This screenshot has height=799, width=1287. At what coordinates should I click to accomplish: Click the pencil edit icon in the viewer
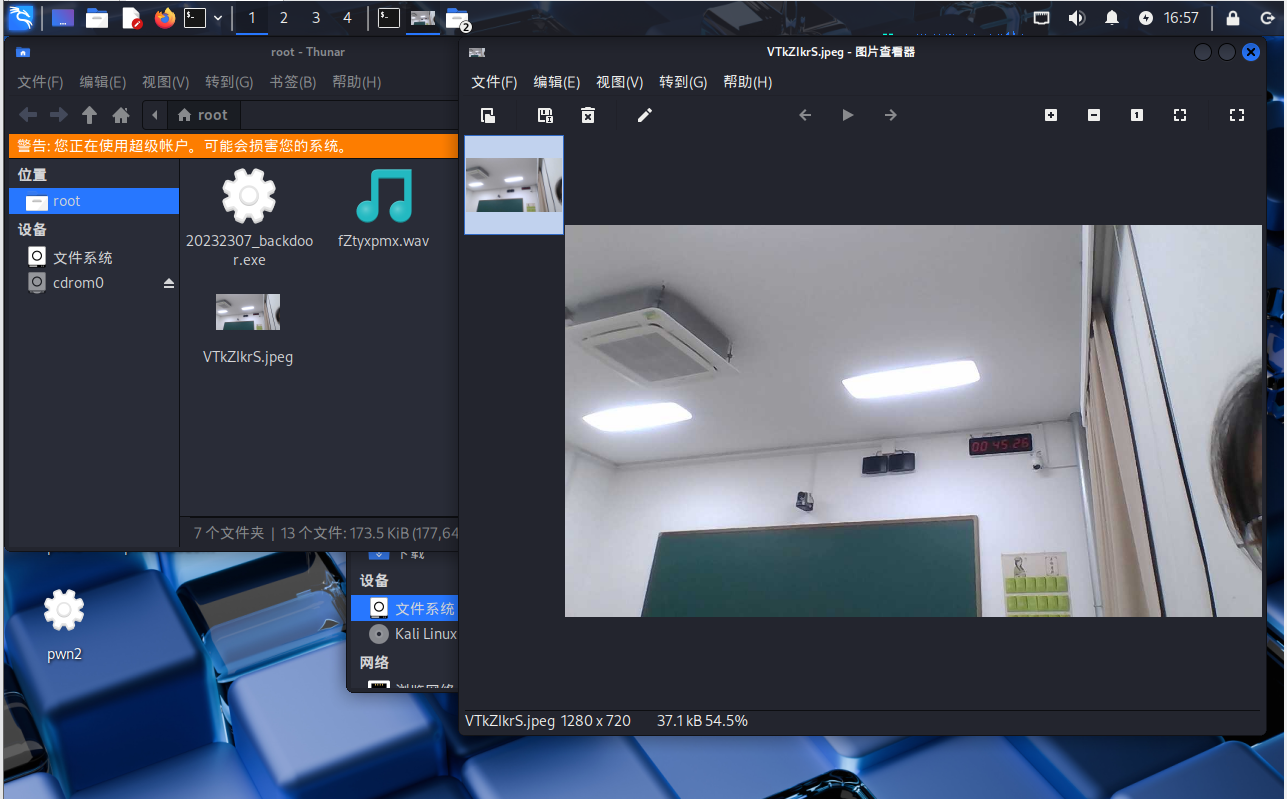645,115
